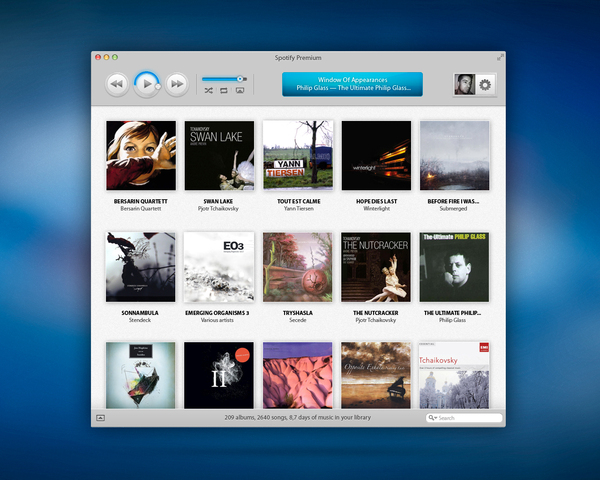This screenshot has width=600, height=480.
Task: Click the SONNAMBULA album title
Action: pos(140,313)
